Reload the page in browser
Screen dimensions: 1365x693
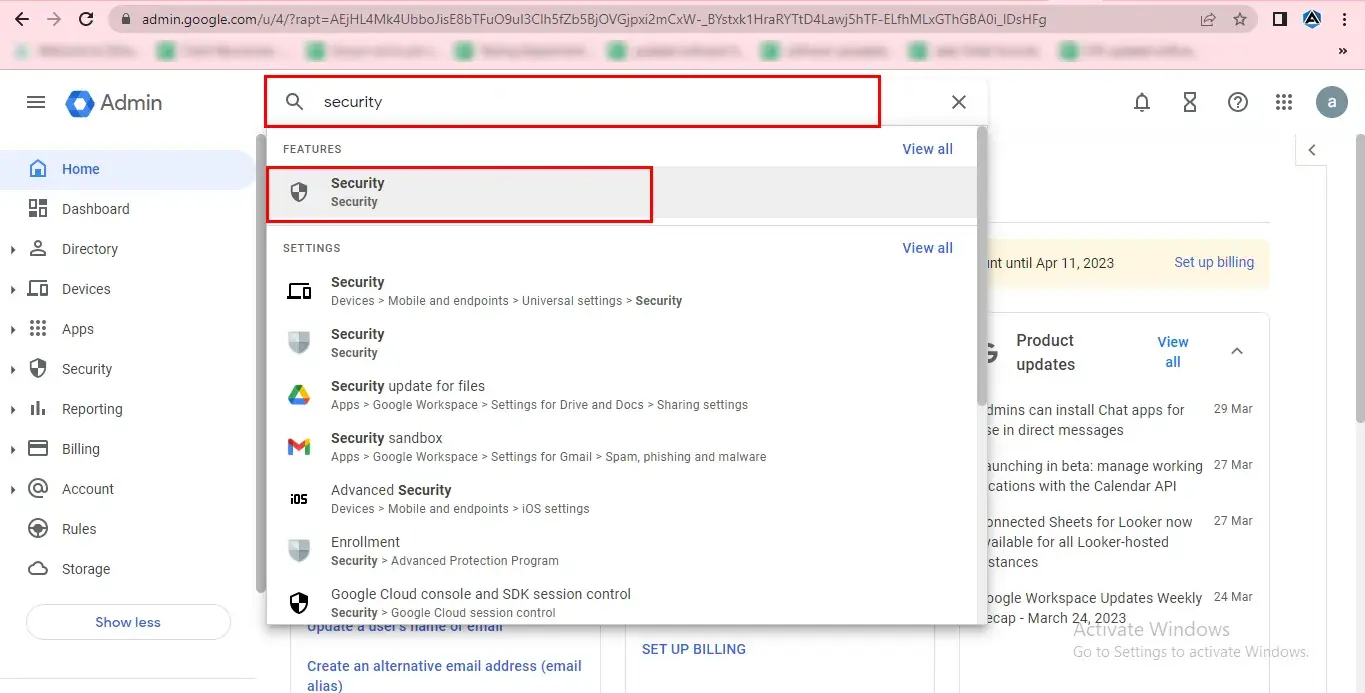(86, 19)
